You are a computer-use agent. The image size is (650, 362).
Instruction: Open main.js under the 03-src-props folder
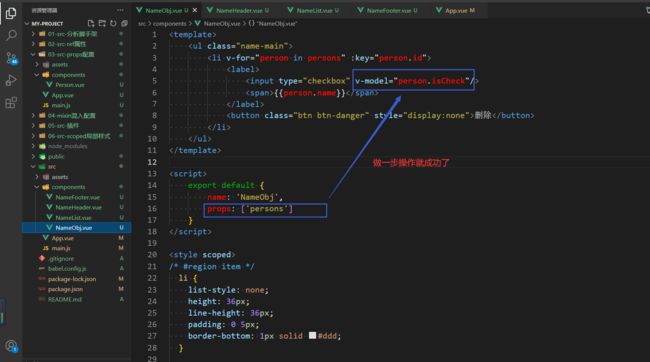pyautogui.click(x=61, y=105)
